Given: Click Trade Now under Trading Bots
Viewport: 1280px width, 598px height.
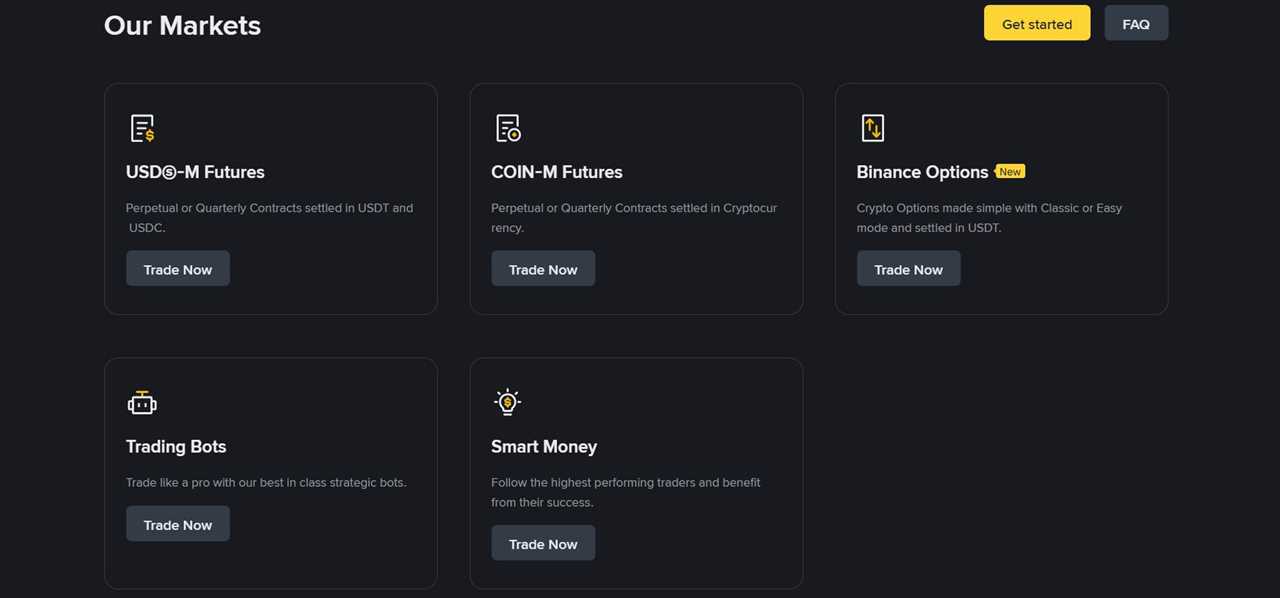Looking at the screenshot, I should tap(178, 523).
